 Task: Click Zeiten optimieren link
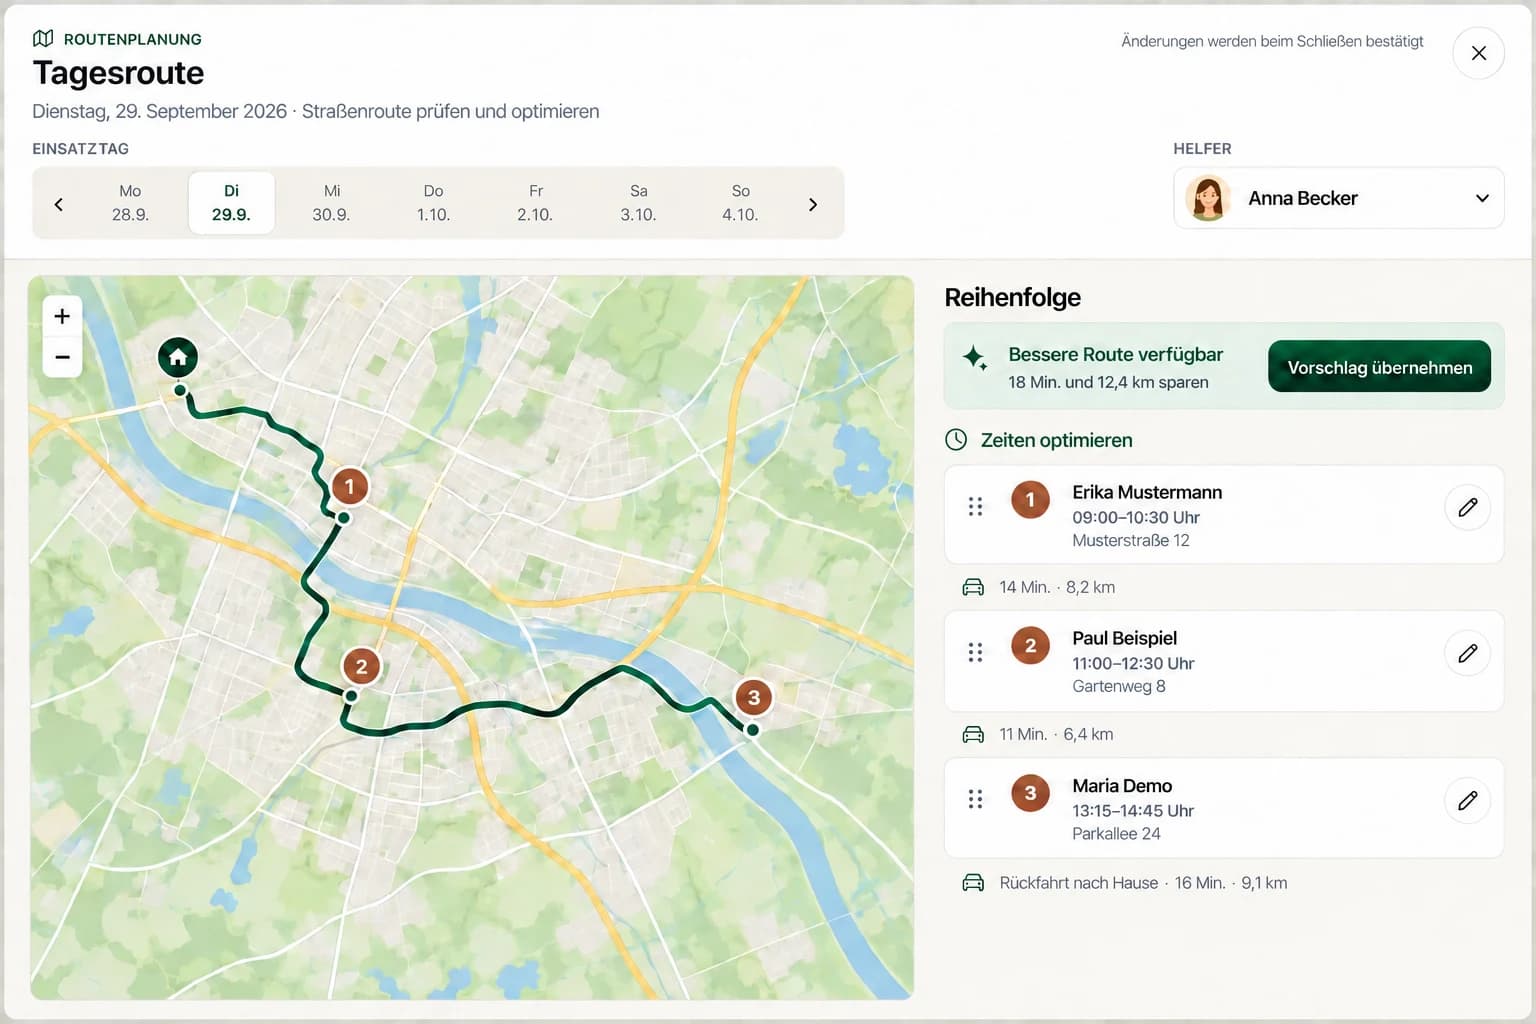point(1056,440)
